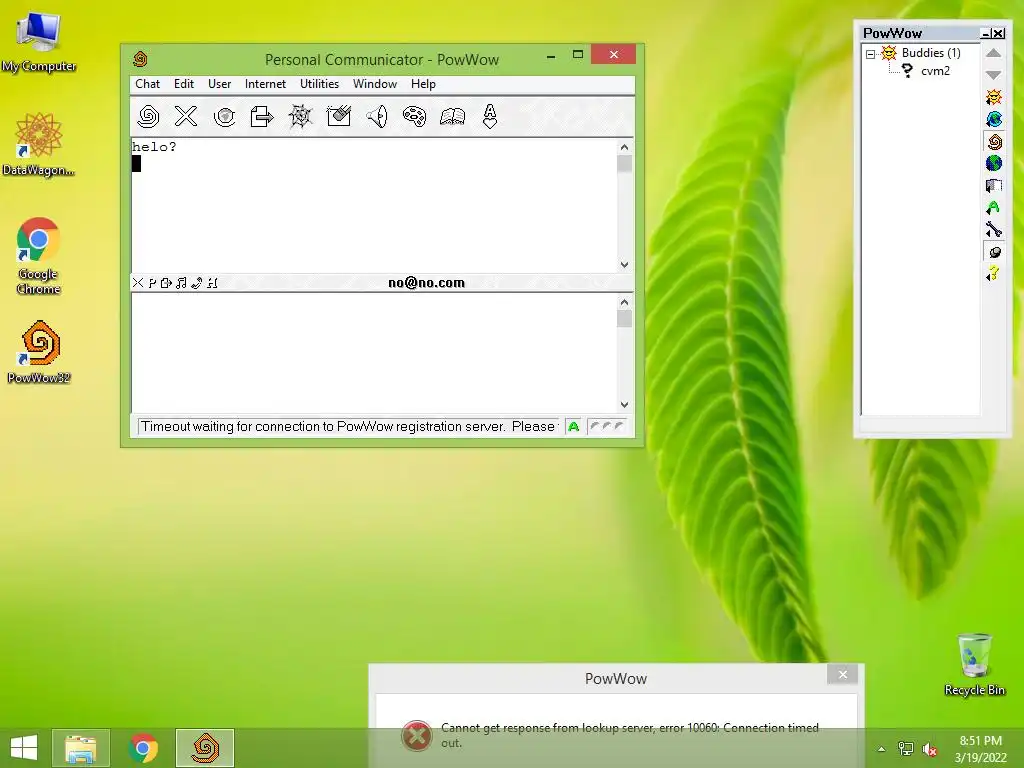Open Chrome from the taskbar
Viewport: 1024px width, 768px height.
pos(143,748)
